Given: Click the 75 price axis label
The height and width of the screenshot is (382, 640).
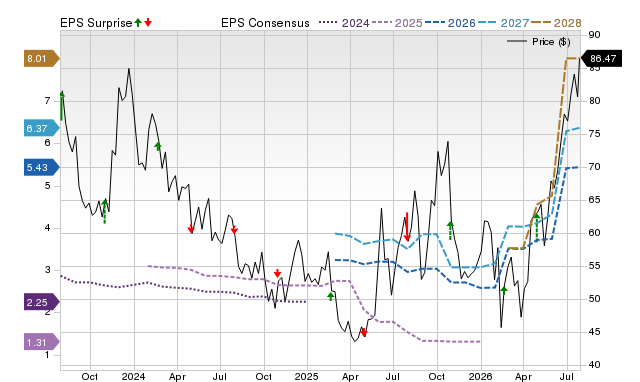Looking at the screenshot, I should [595, 134].
